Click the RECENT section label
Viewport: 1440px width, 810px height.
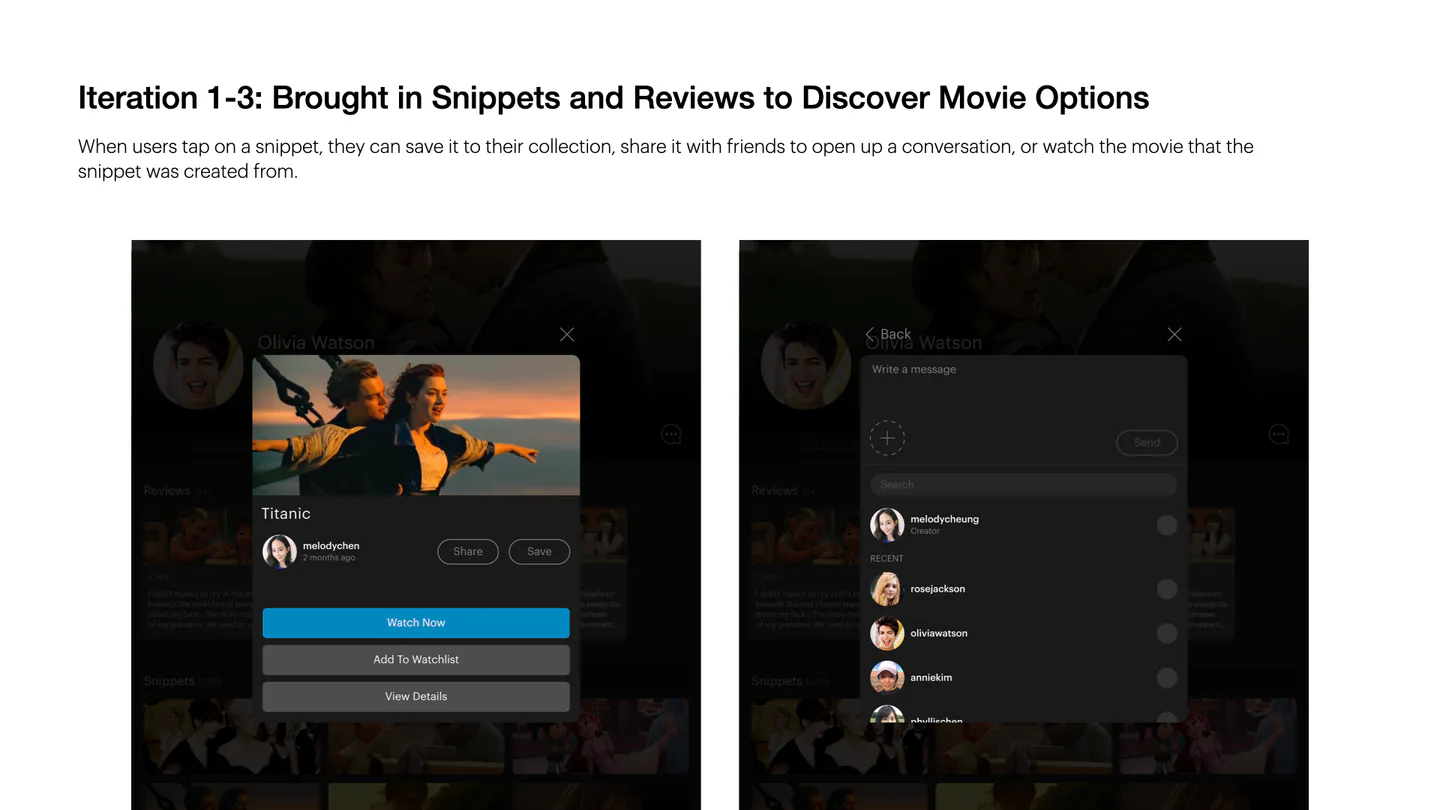coord(887,558)
